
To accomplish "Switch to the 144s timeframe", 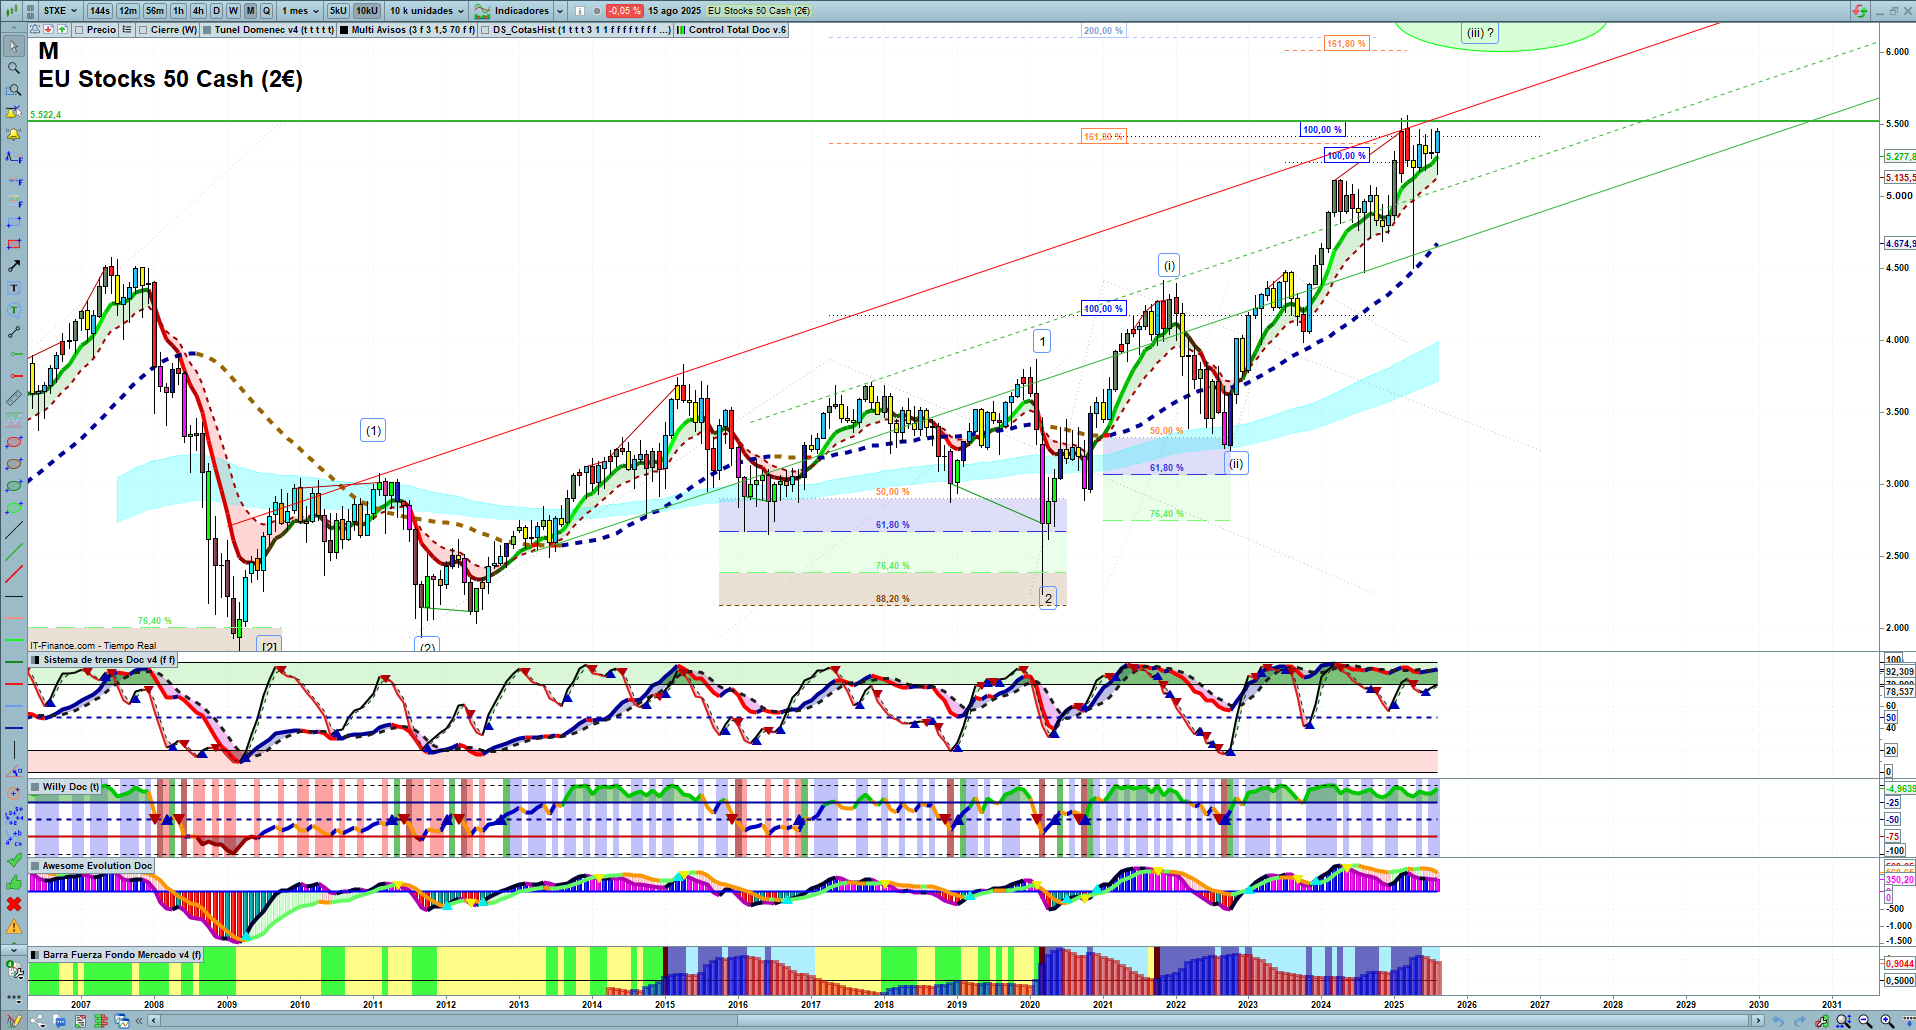I will pos(100,11).
